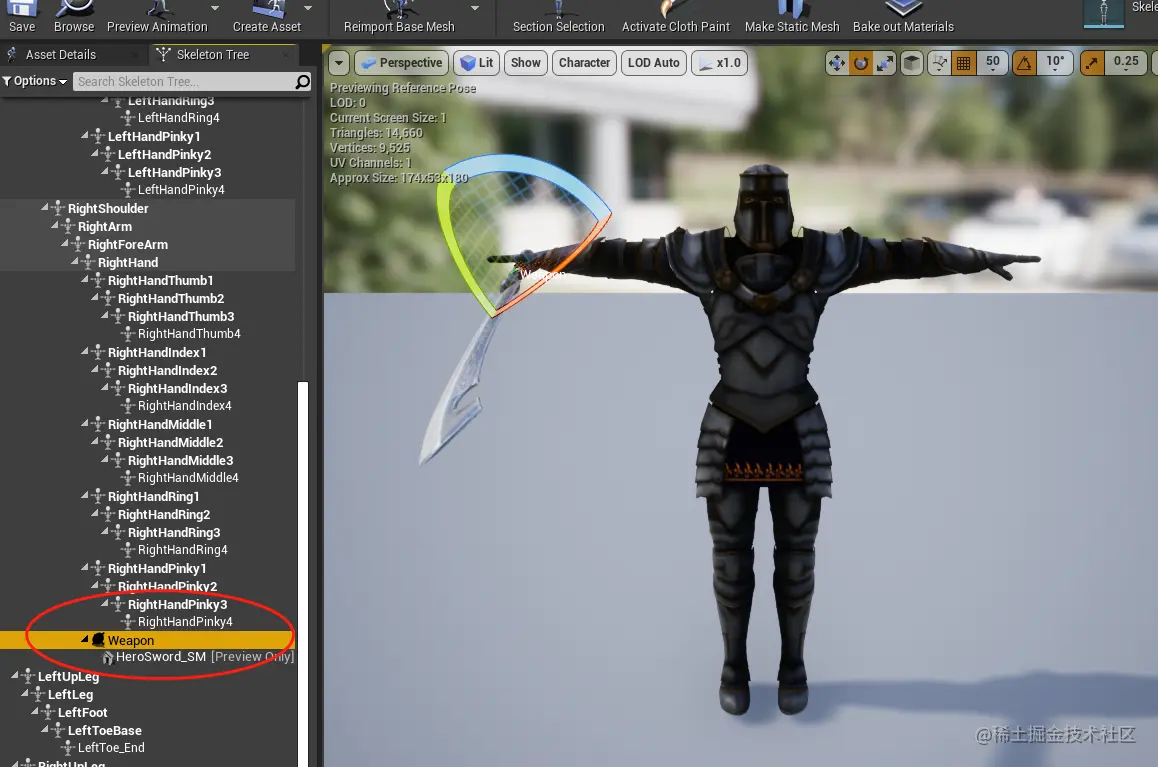
Task: Open the Preview Animation dropdown arrow
Action: (x=215, y=8)
